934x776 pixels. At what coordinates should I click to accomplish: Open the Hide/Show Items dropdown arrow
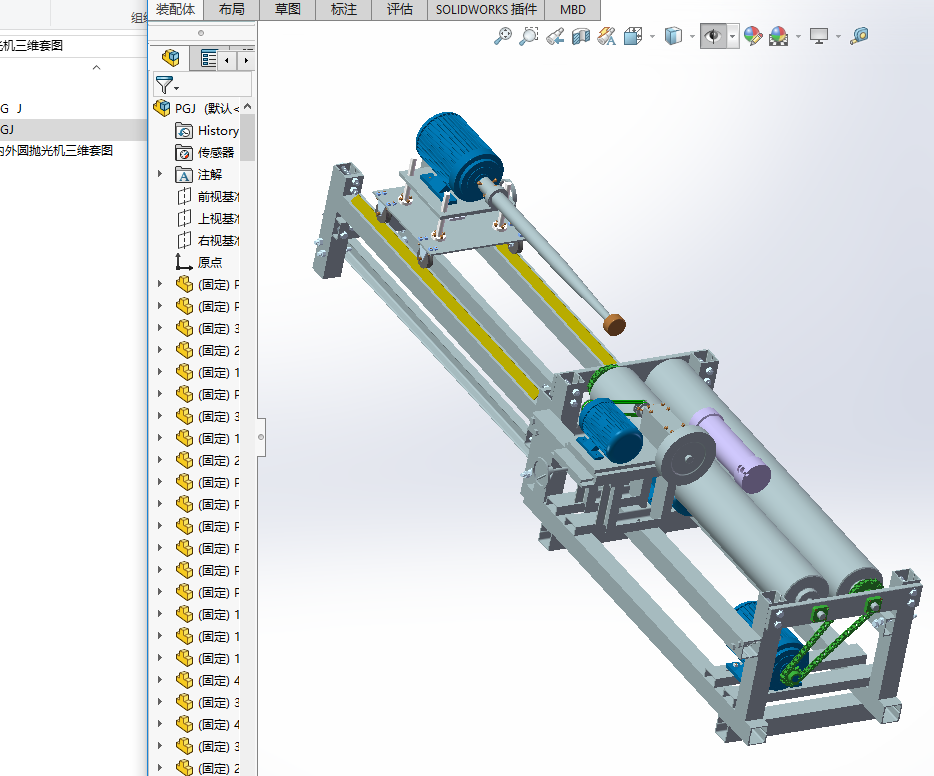click(x=733, y=37)
